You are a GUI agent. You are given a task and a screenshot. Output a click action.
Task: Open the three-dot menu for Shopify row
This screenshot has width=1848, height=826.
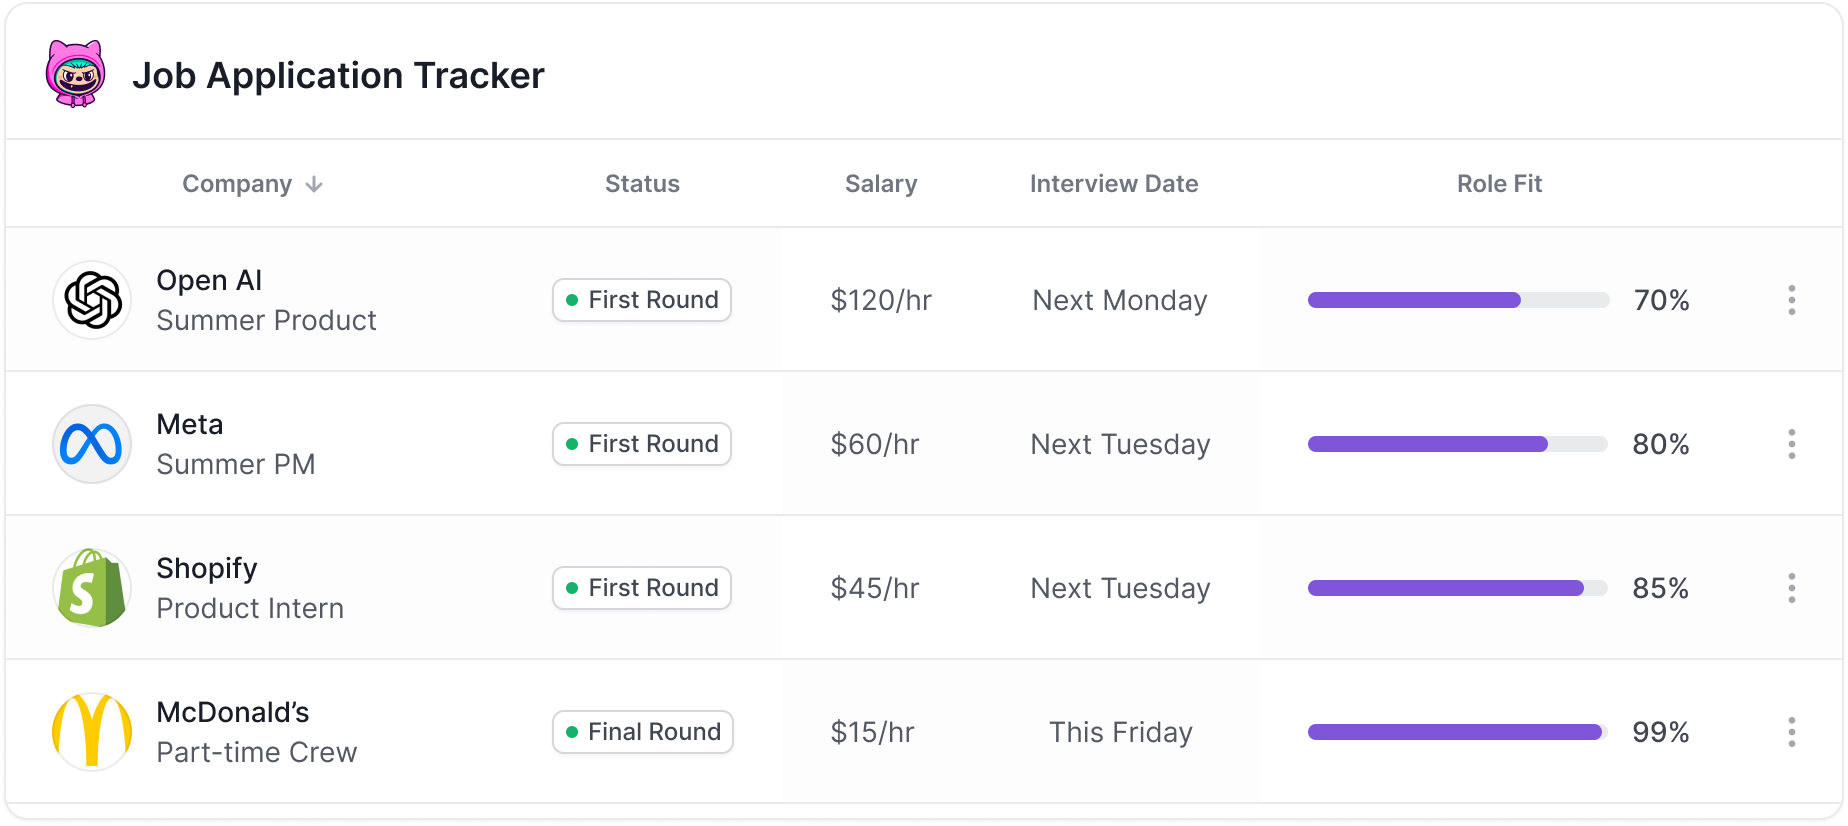coord(1791,588)
